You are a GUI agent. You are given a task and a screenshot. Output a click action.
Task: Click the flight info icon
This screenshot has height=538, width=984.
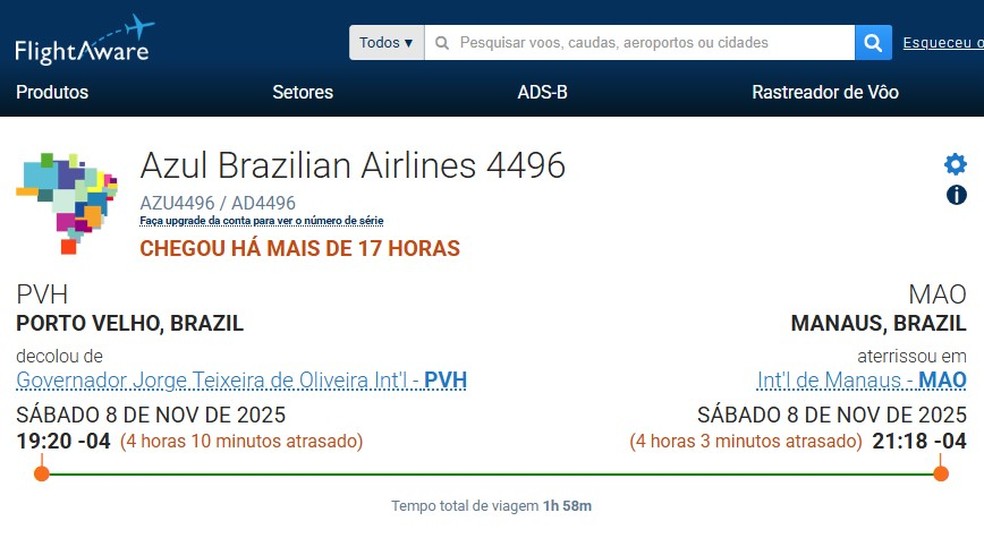[956, 195]
